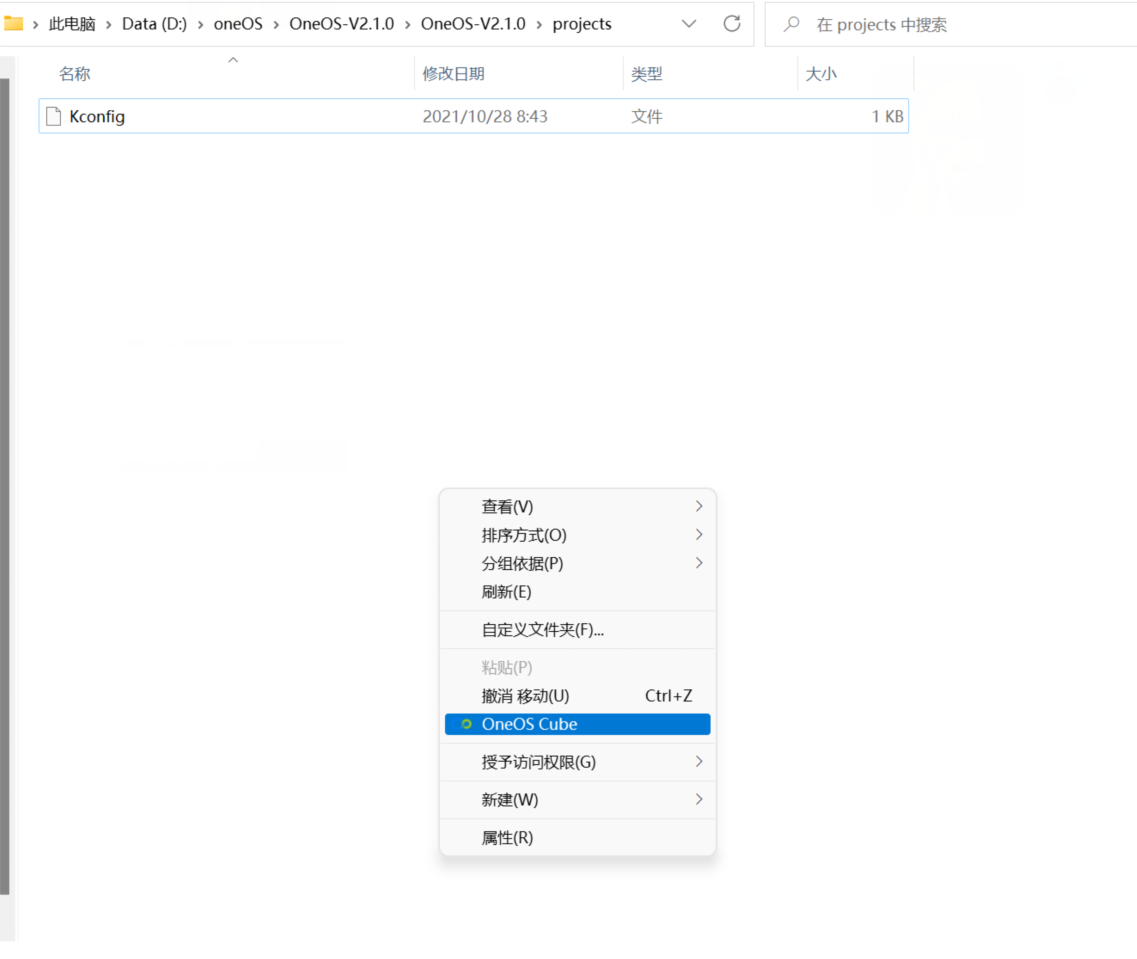The image size is (1137, 959).
Task: Click the Ctrl+Z shortcut label
Action: [x=669, y=696]
